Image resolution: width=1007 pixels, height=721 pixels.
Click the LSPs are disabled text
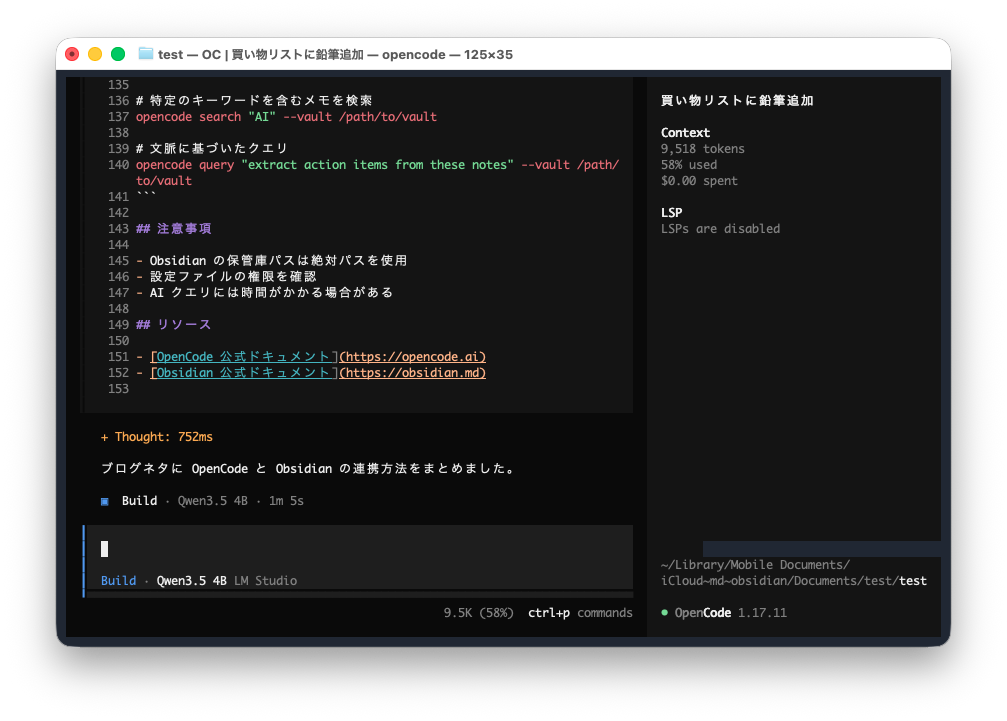click(721, 229)
